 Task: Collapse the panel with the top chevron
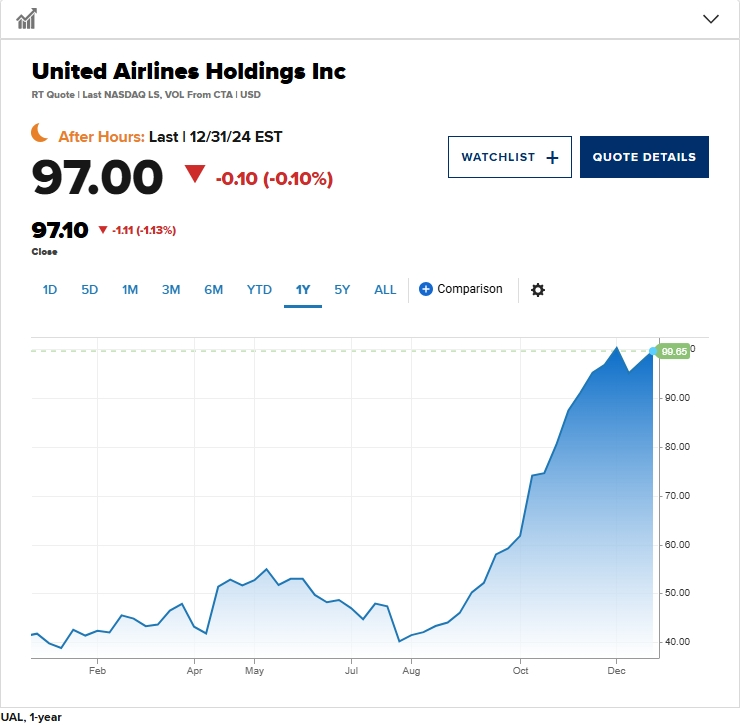tap(711, 19)
